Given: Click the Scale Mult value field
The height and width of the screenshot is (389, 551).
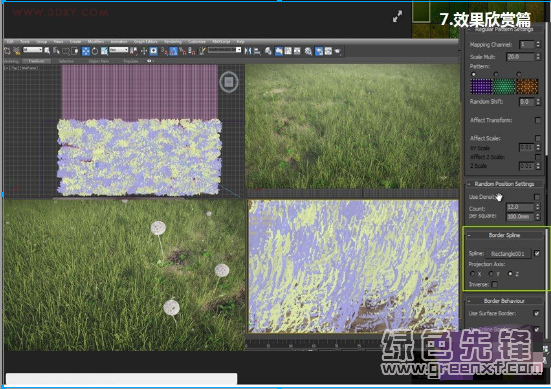Looking at the screenshot, I should [520, 57].
